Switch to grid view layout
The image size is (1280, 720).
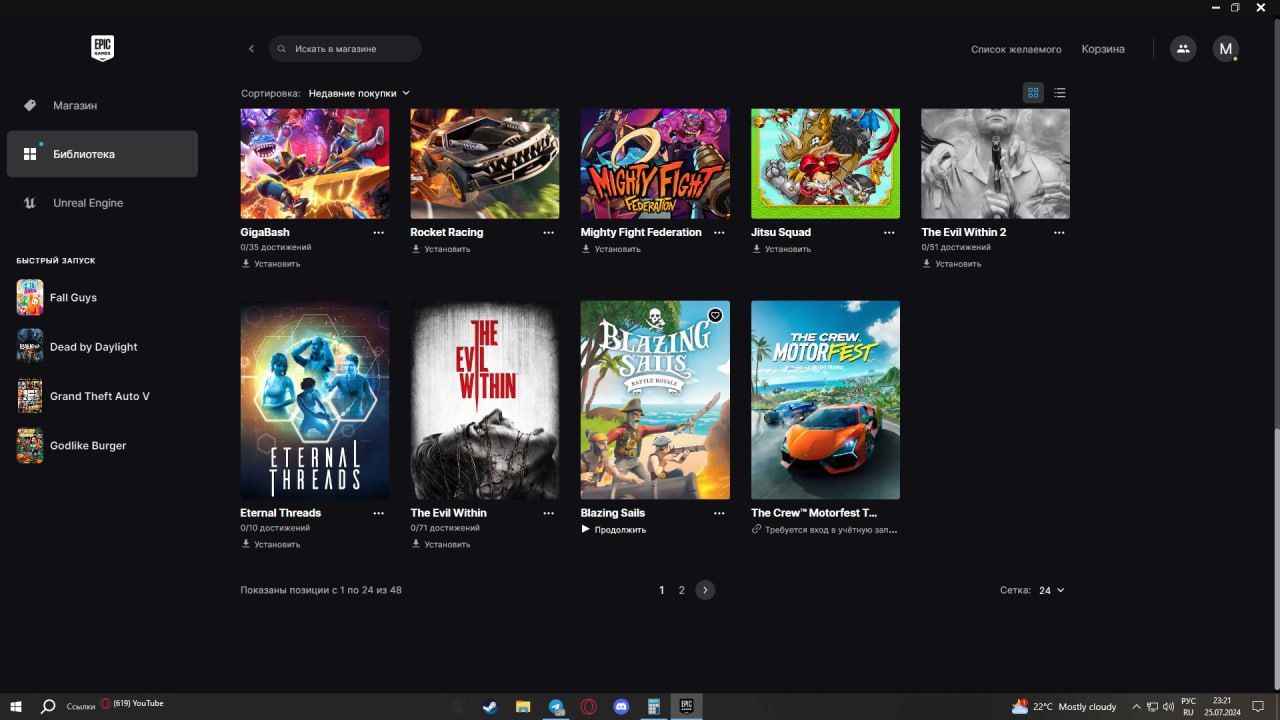1033,93
